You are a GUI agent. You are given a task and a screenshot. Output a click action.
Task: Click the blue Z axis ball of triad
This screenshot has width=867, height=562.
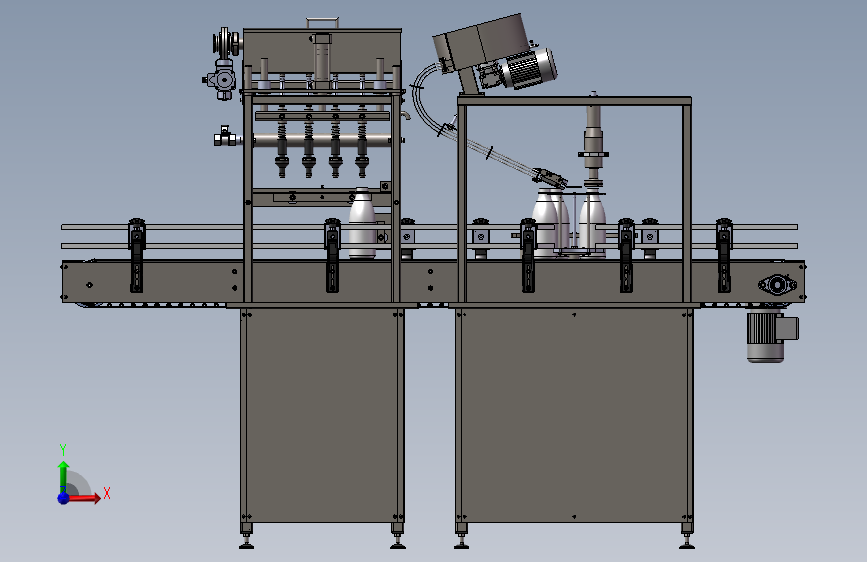63,498
